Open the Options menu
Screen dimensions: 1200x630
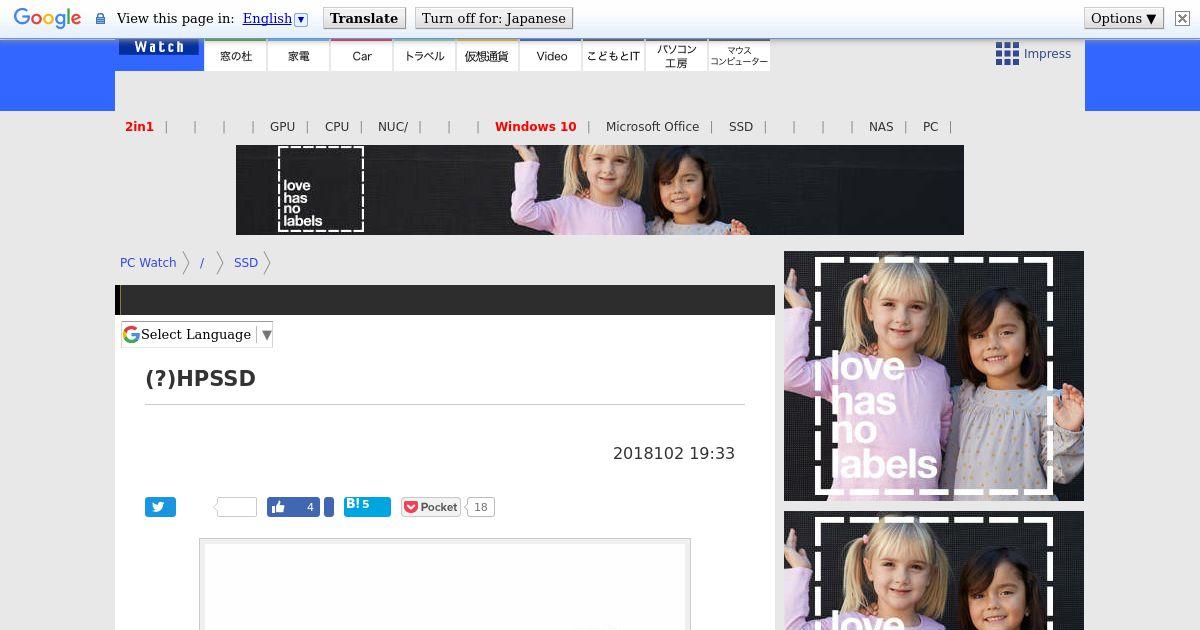[1124, 18]
